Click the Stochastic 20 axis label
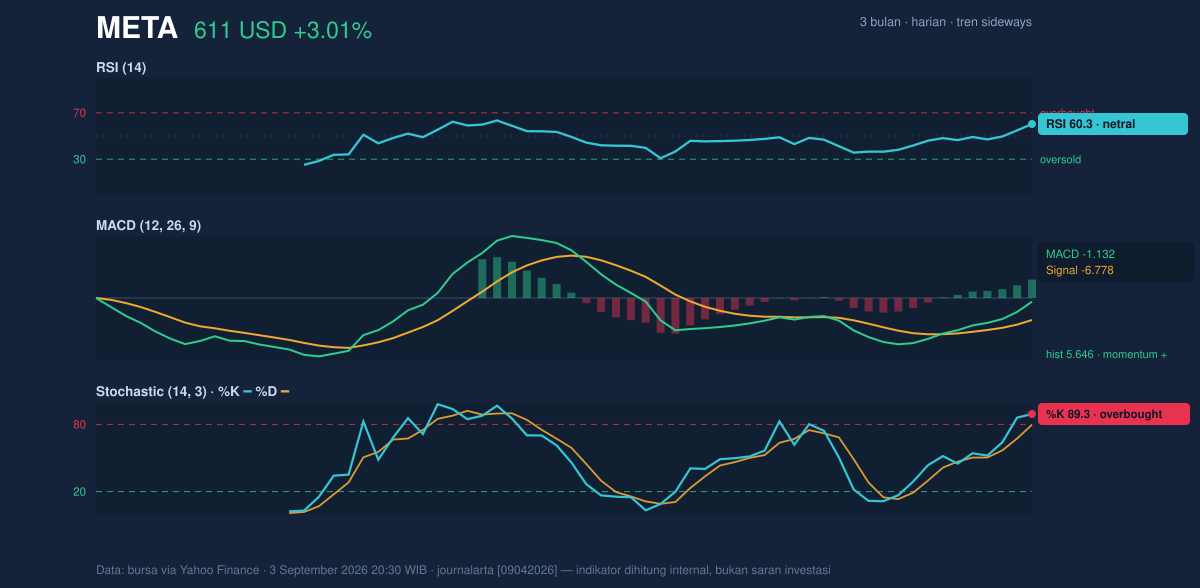 click(79, 491)
